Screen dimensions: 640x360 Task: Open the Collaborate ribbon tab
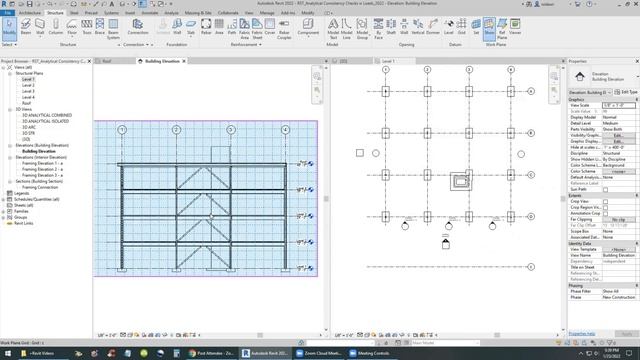point(228,13)
